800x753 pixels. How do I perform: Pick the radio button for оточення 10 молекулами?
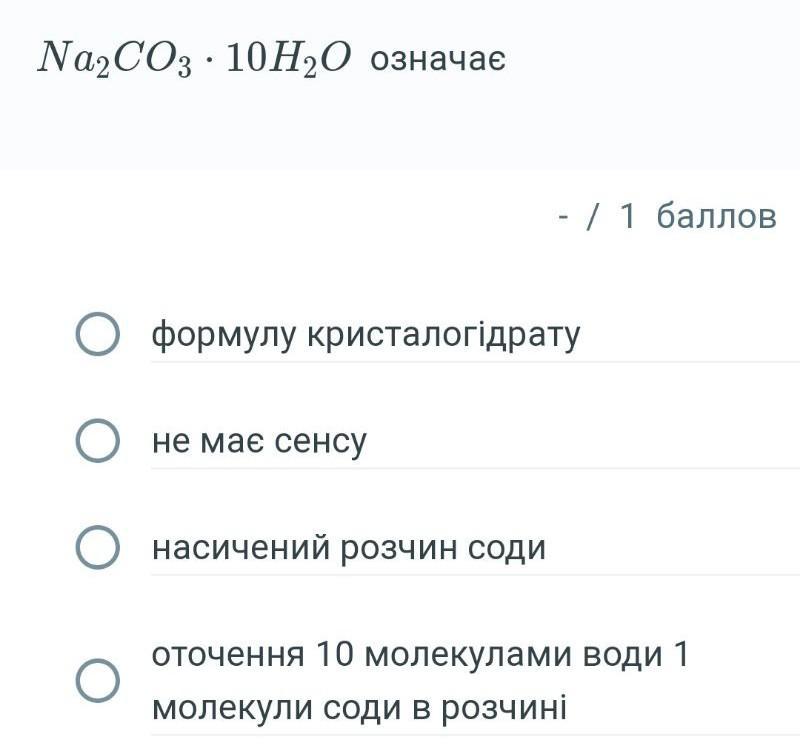[x=98, y=681]
